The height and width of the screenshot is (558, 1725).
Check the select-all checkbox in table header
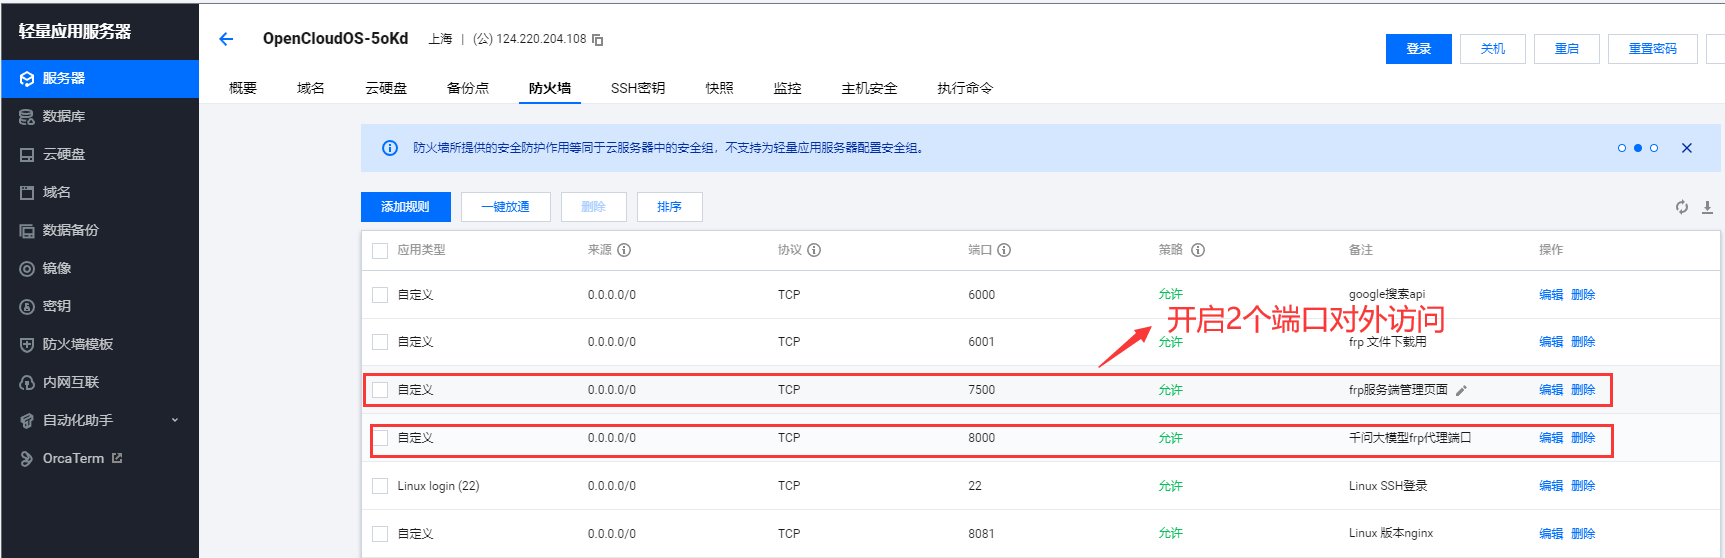tap(380, 251)
